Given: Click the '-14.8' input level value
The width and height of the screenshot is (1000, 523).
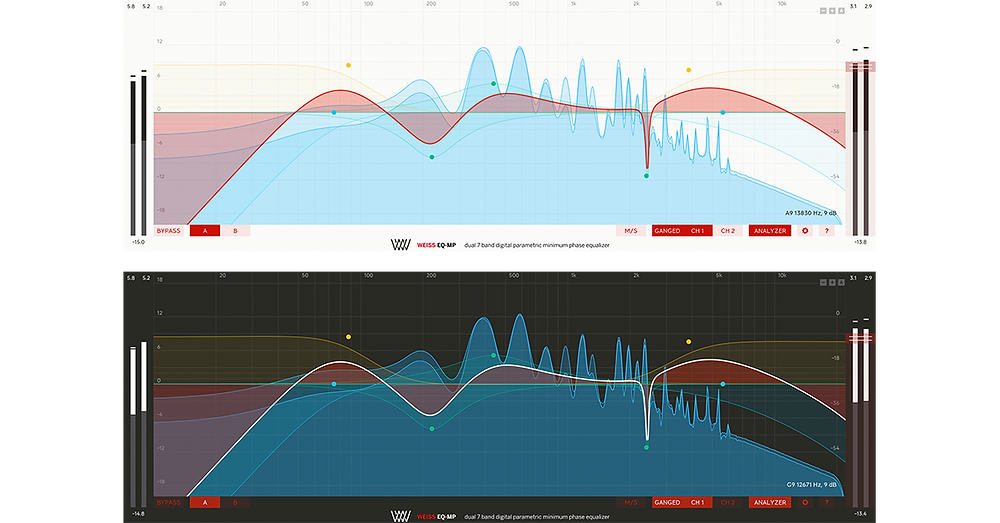Looking at the screenshot, I should tap(138, 513).
